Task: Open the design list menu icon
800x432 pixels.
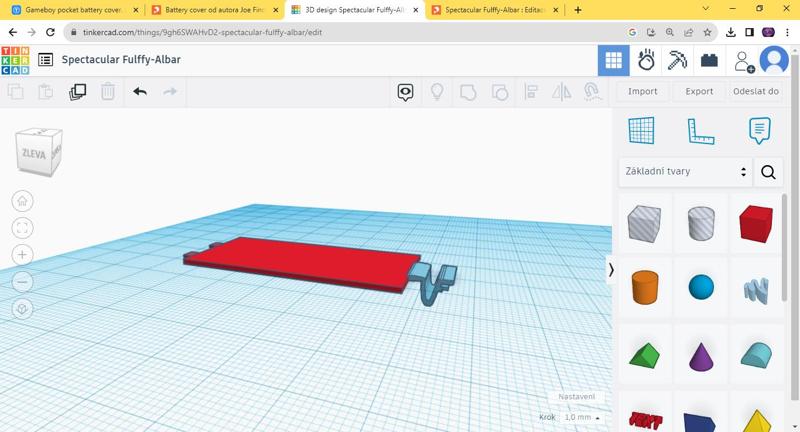Action: pyautogui.click(x=45, y=60)
